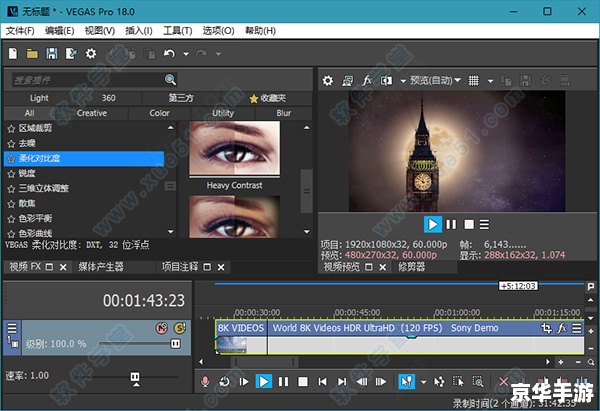Screen dimensions: 600x411
Task: Open Event Pan/Crop icon on the clip
Action: point(546,328)
